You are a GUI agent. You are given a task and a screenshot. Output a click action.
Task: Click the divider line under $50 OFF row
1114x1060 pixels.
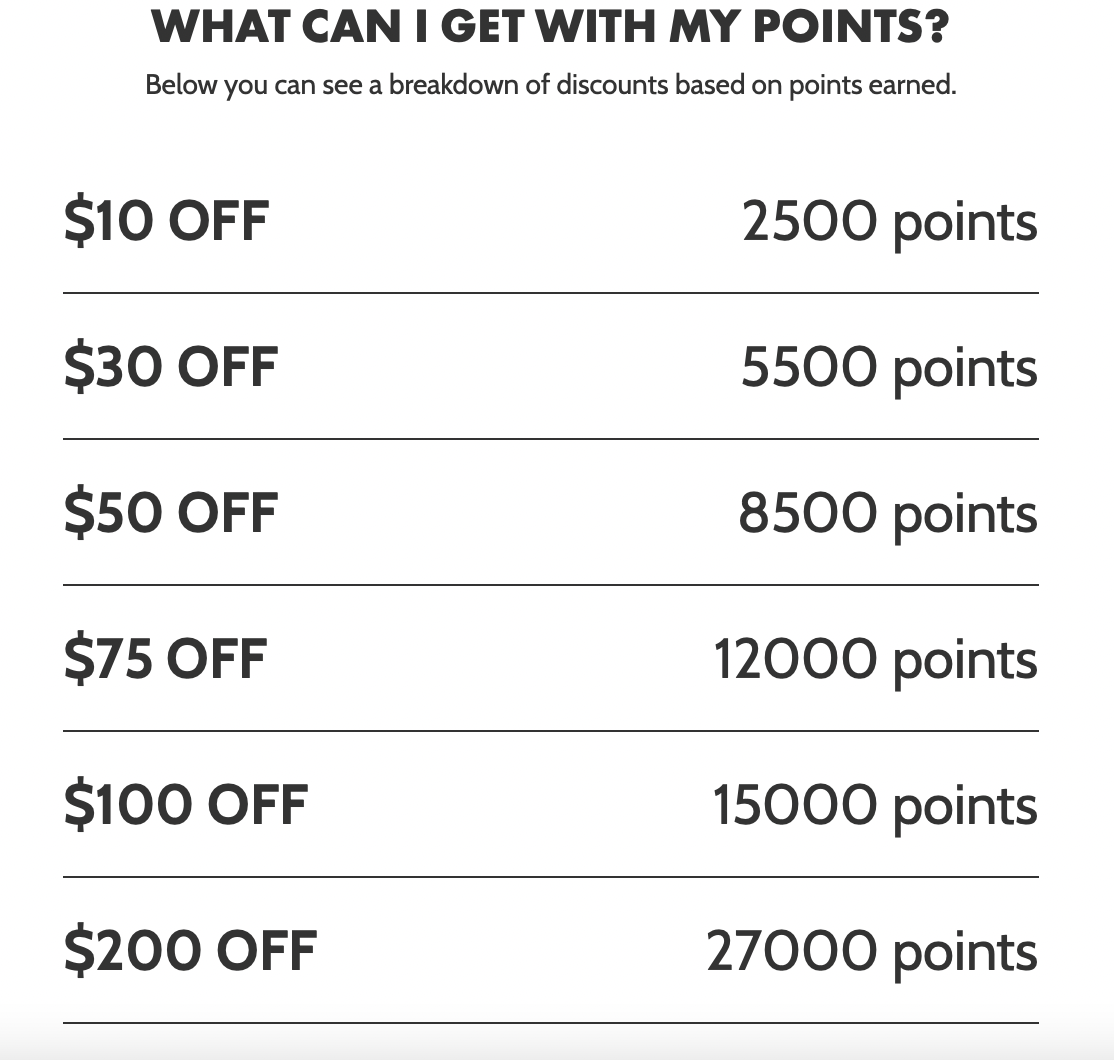(550, 585)
